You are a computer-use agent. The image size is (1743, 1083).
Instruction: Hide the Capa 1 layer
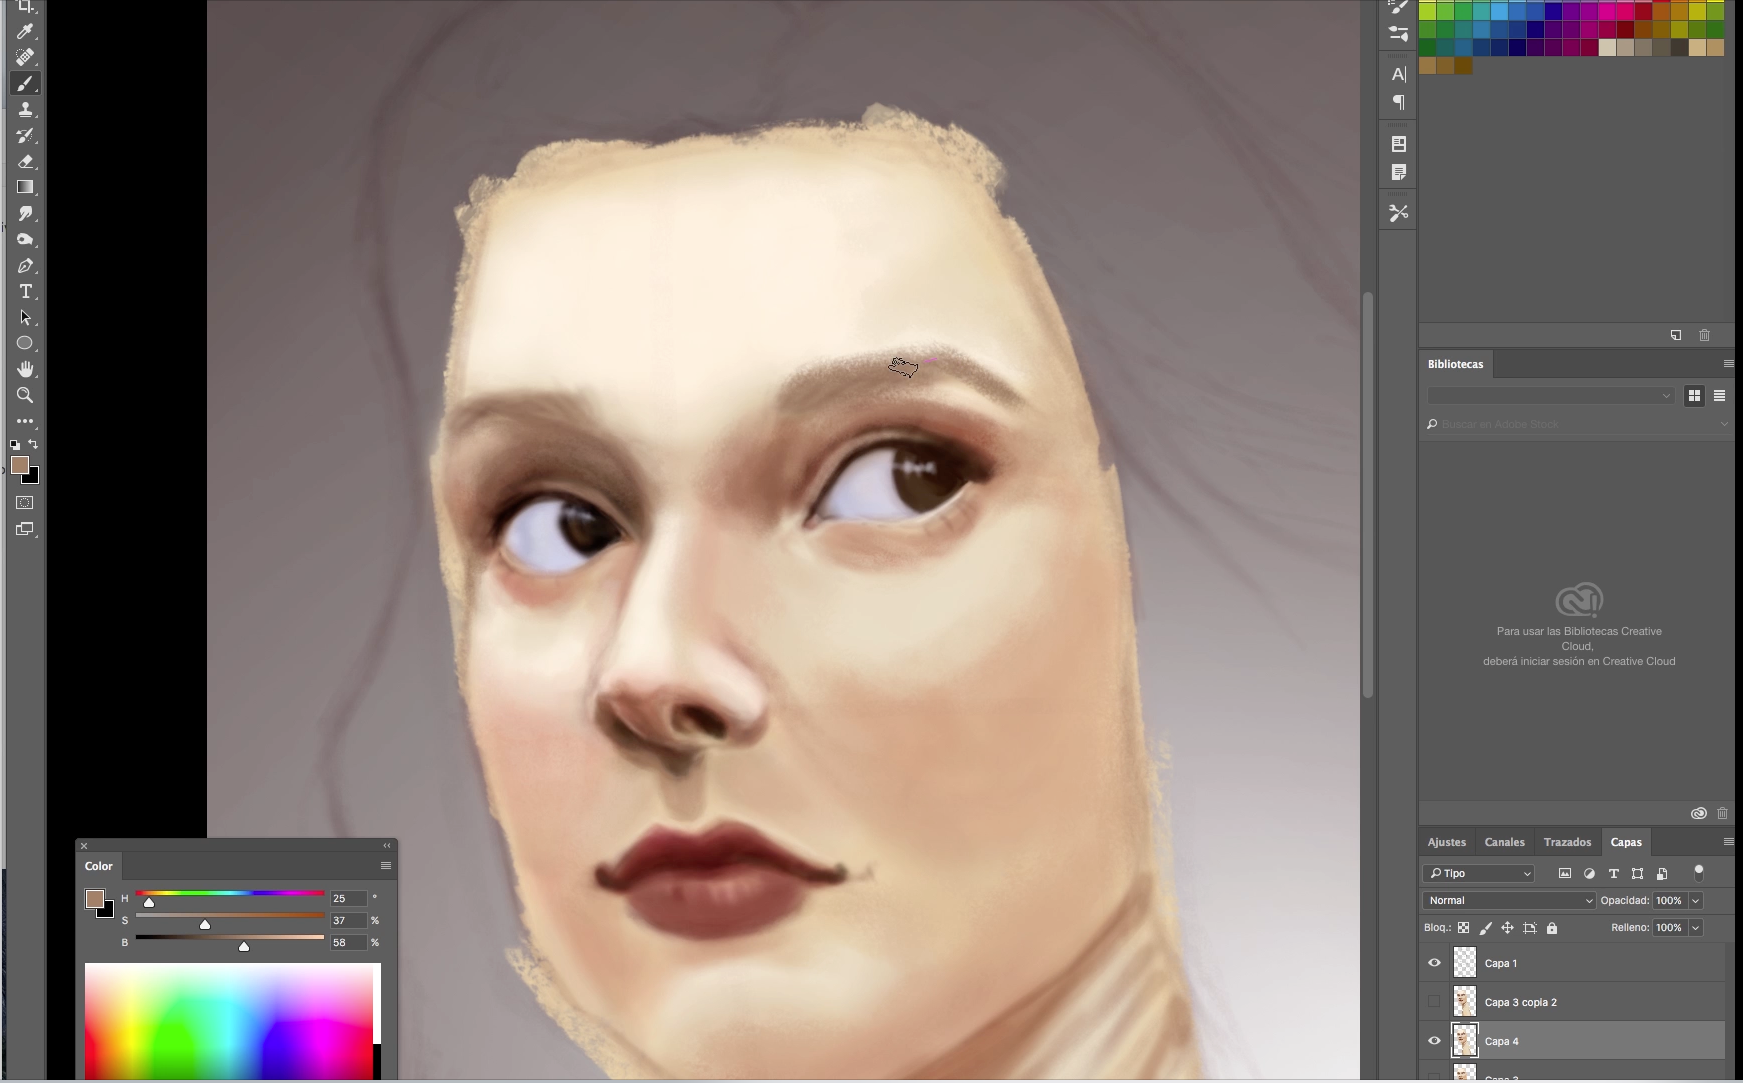1434,963
